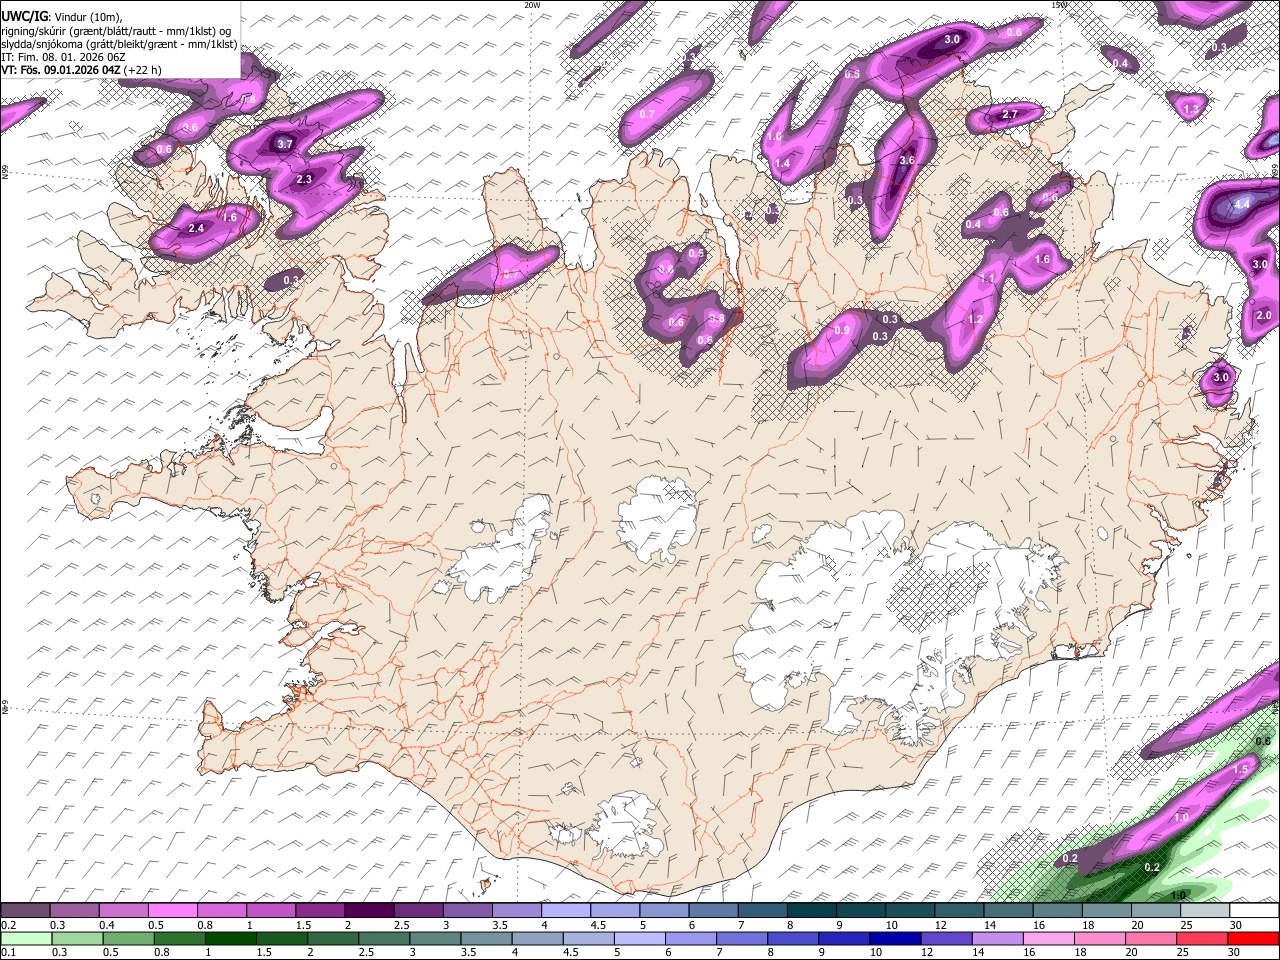The image size is (1280, 960).
Task: Click the pale green 0.1 swatch in bottom legend row
Action: [25, 938]
